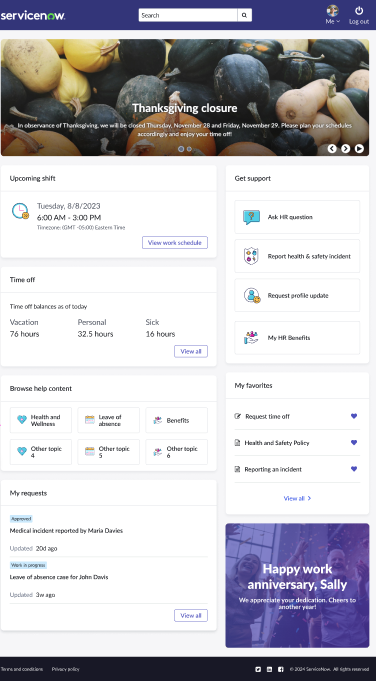The width and height of the screenshot is (376, 681).
Task: Open Request profile update label
Action: coord(298,295)
